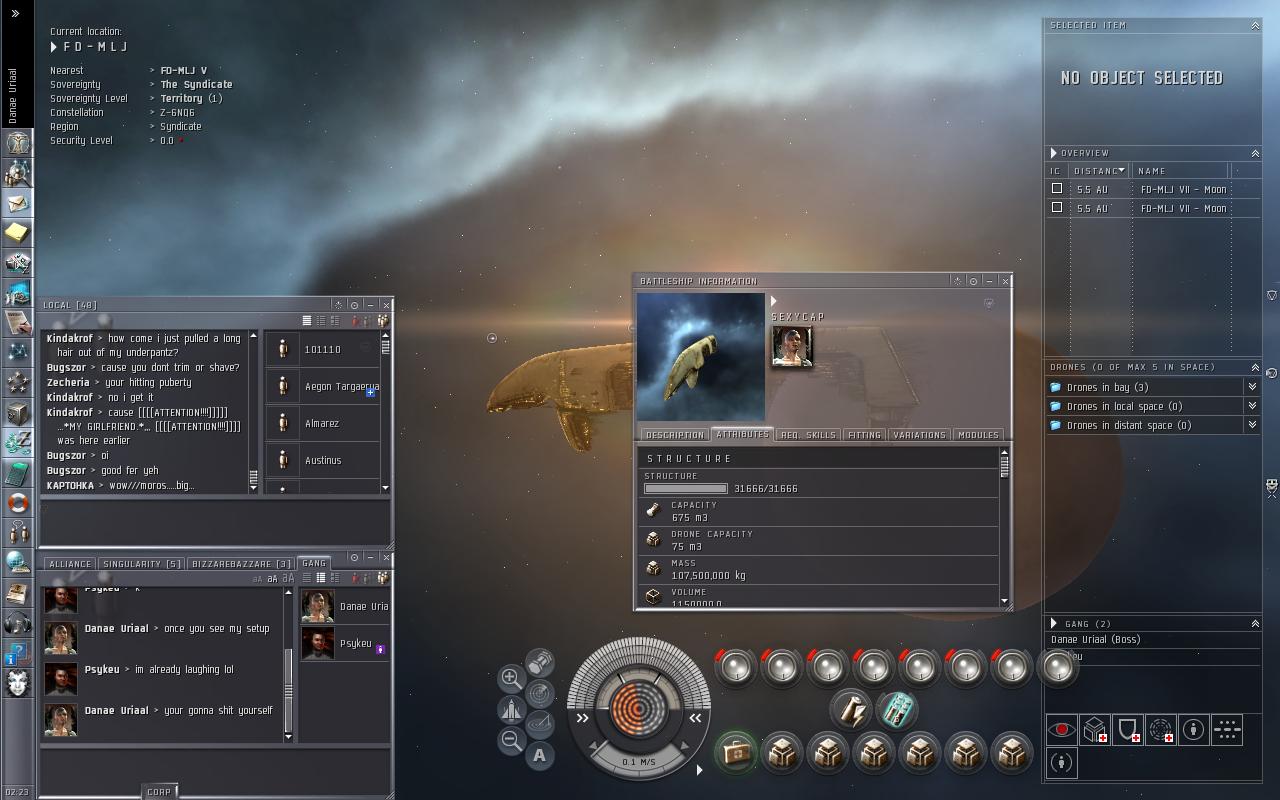
Task: Broadcast need armor cube icon
Action: [1095, 730]
